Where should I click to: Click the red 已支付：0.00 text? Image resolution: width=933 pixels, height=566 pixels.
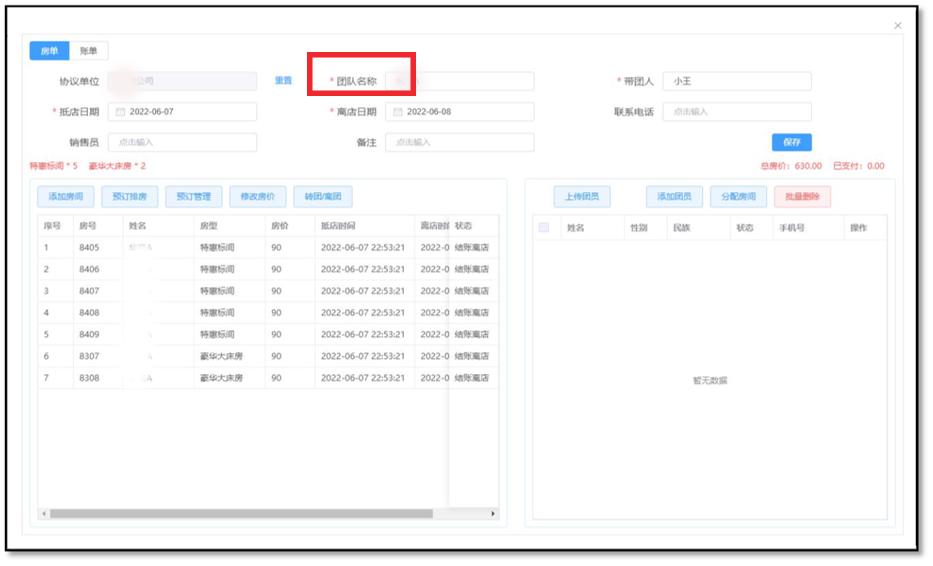(859, 166)
